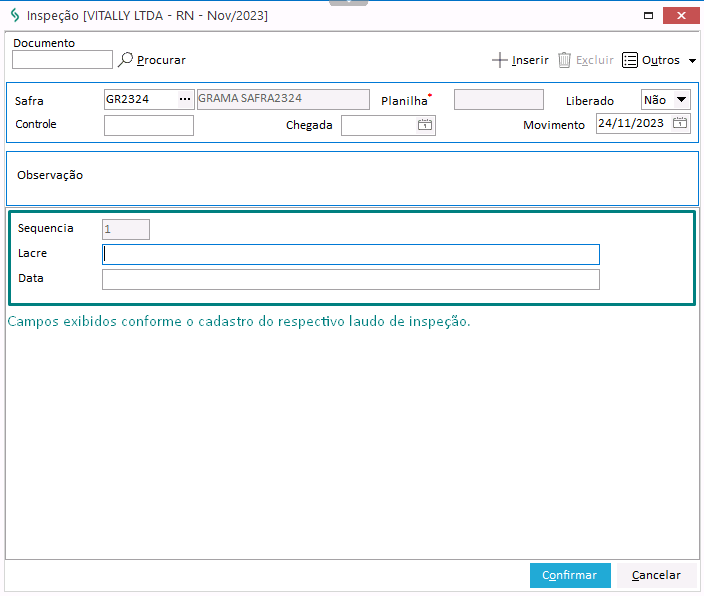This screenshot has width=704, height=596.
Task: Click the Inserir button label
Action: (x=530, y=60)
